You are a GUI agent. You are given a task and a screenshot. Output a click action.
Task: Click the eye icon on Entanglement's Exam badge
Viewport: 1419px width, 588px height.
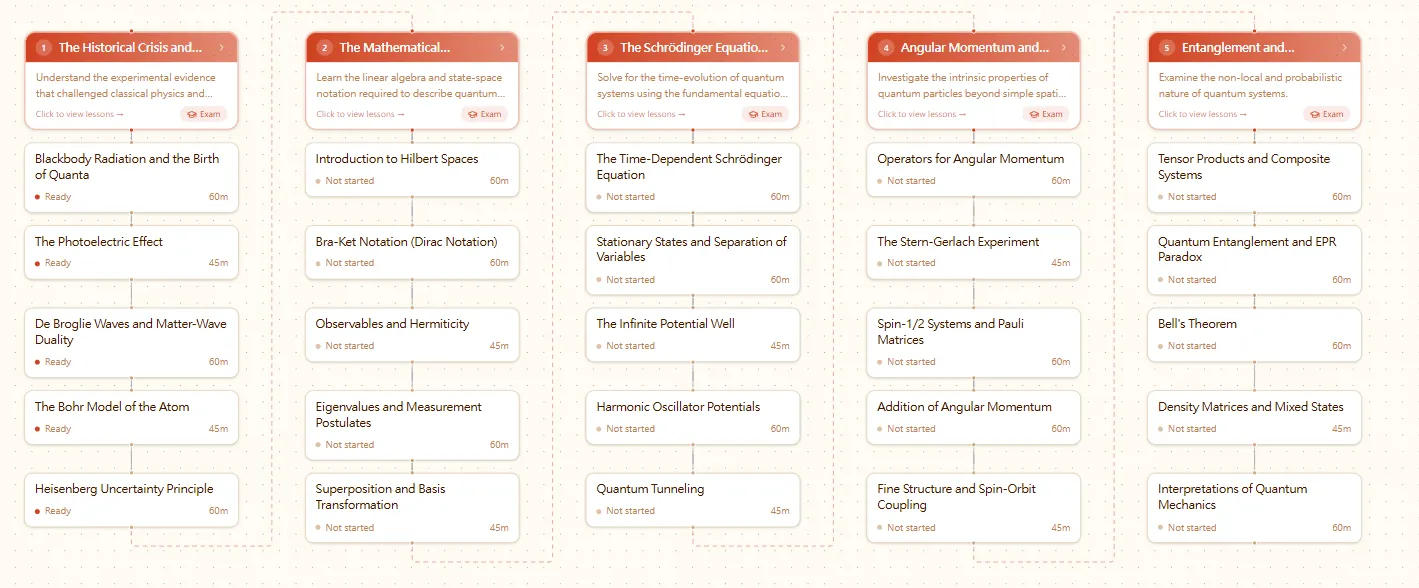[x=1315, y=114]
